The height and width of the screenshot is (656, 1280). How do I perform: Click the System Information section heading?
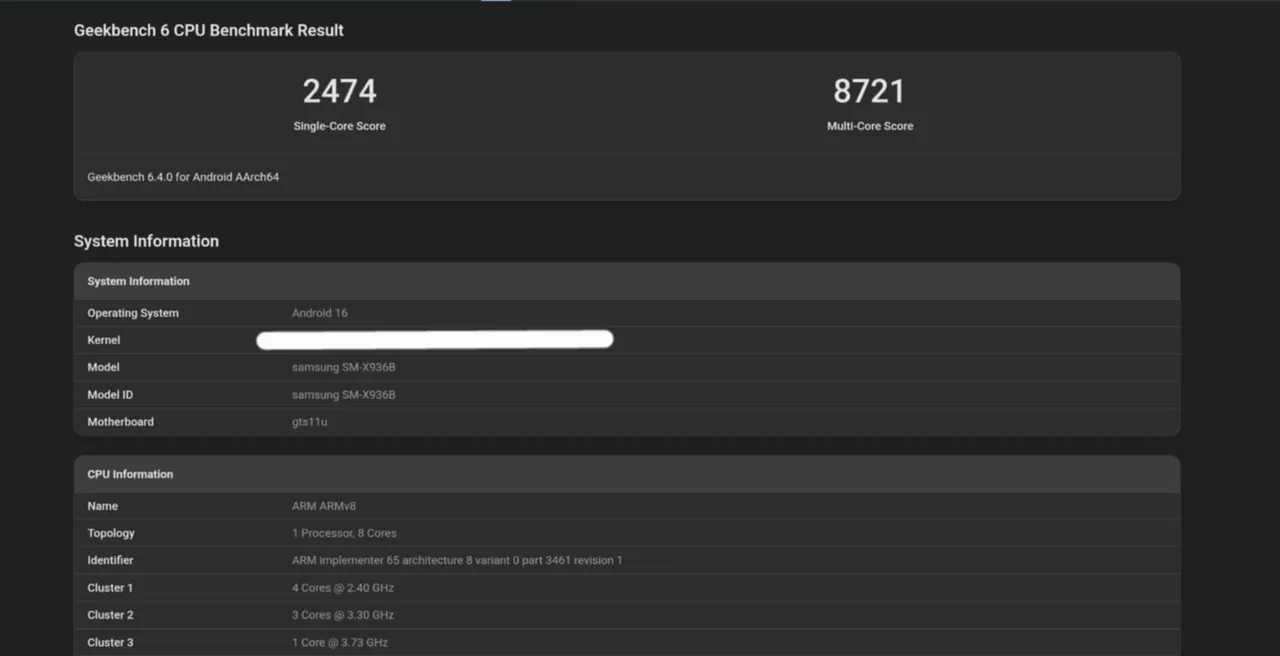pos(146,241)
